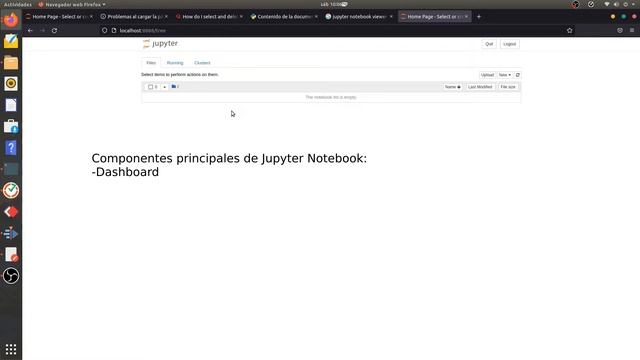The width and height of the screenshot is (640, 360).
Task: Click the root folder breadcrumb icon
Action: (174, 87)
